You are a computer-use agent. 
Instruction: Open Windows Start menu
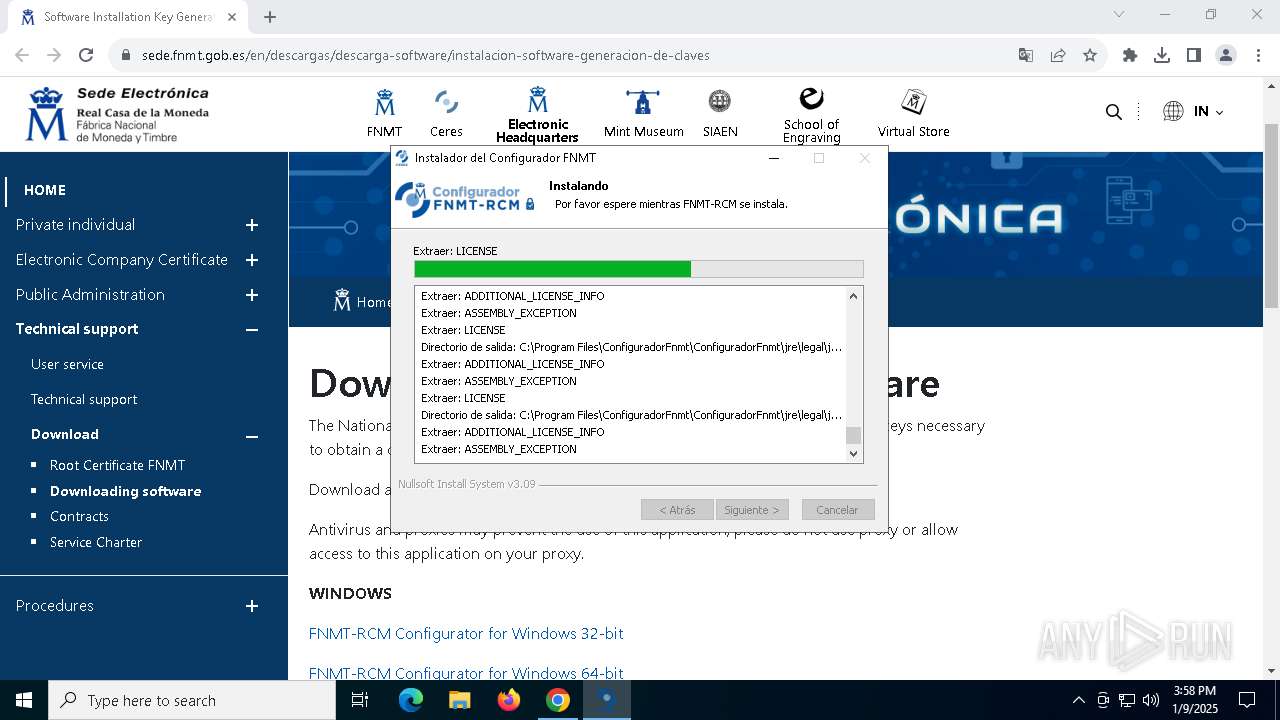pyautogui.click(x=24, y=700)
